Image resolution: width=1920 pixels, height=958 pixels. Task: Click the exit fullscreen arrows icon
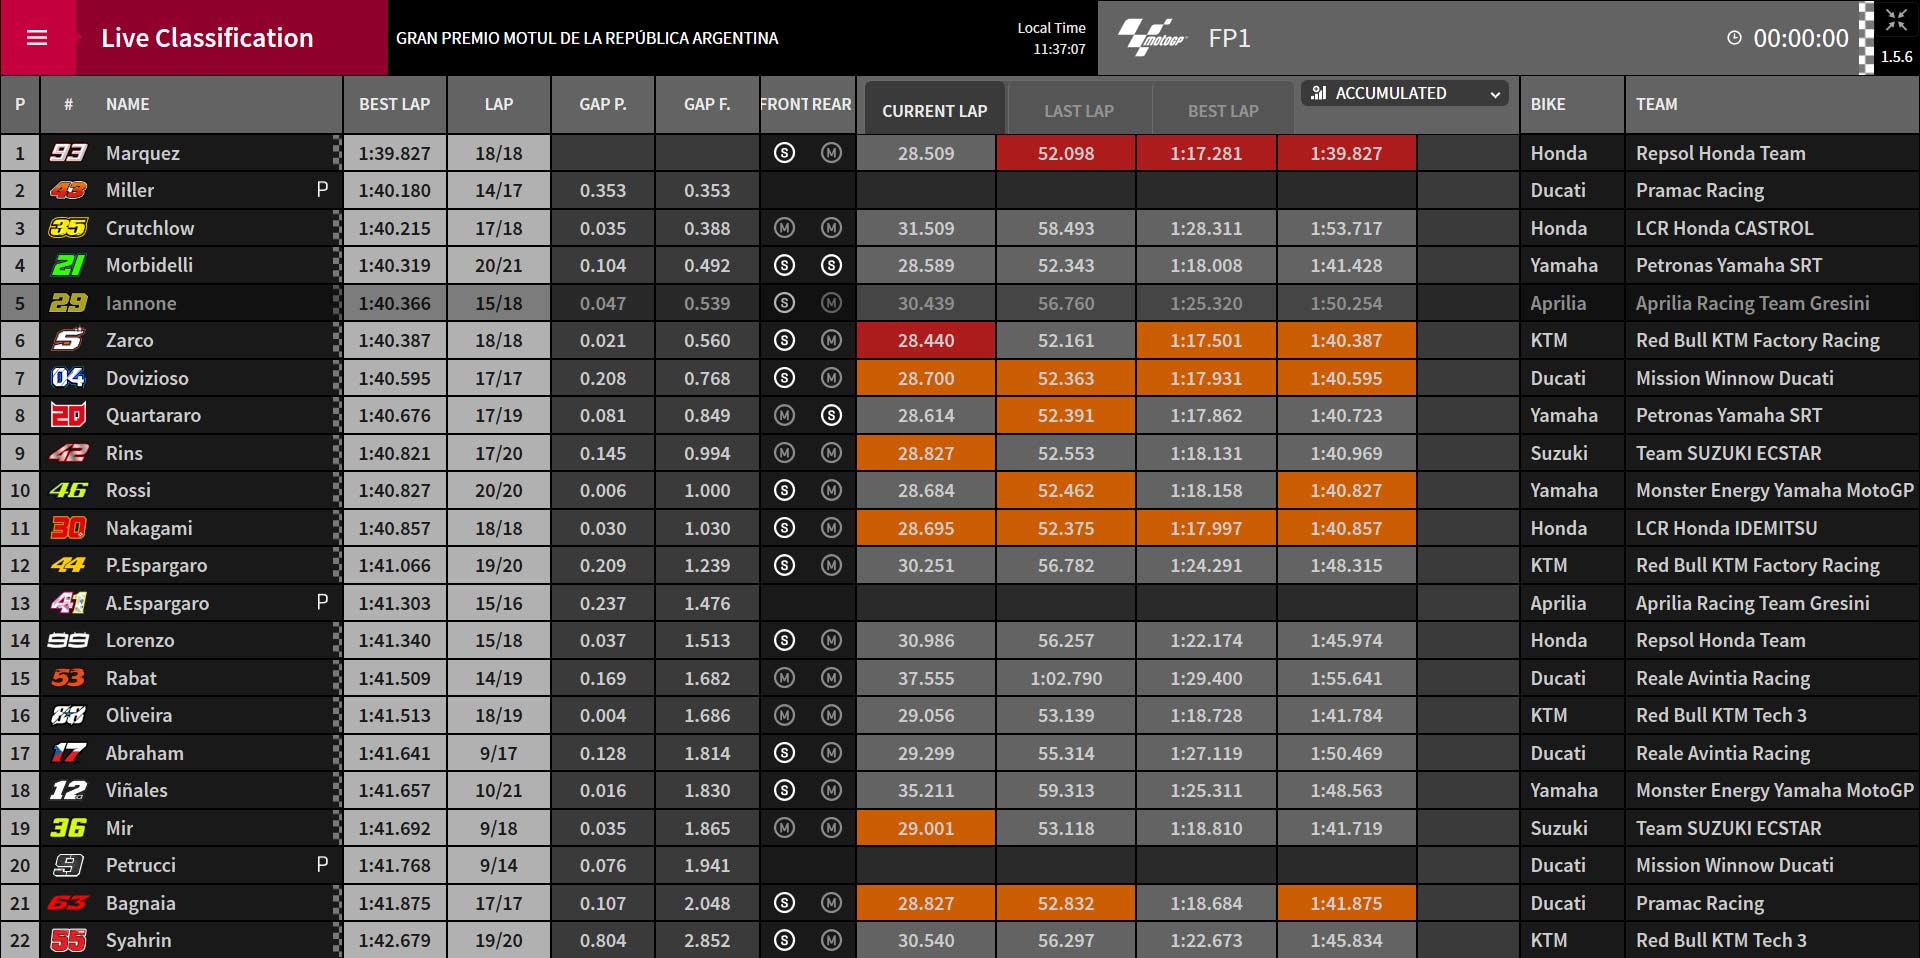click(x=1896, y=20)
